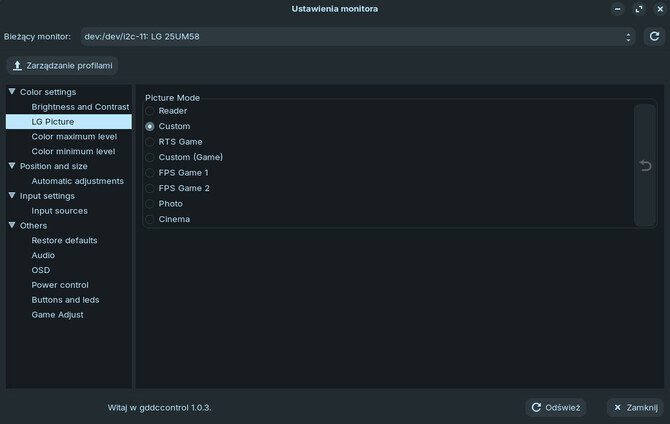Select the RTS Game picture mode
This screenshot has height=424, width=670.
[150, 142]
